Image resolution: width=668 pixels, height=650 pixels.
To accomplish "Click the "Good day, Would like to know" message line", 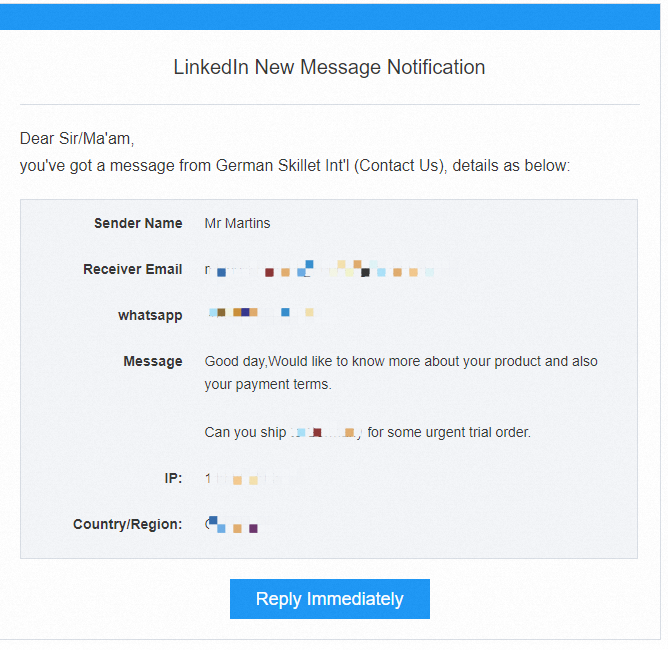I will 401,361.
